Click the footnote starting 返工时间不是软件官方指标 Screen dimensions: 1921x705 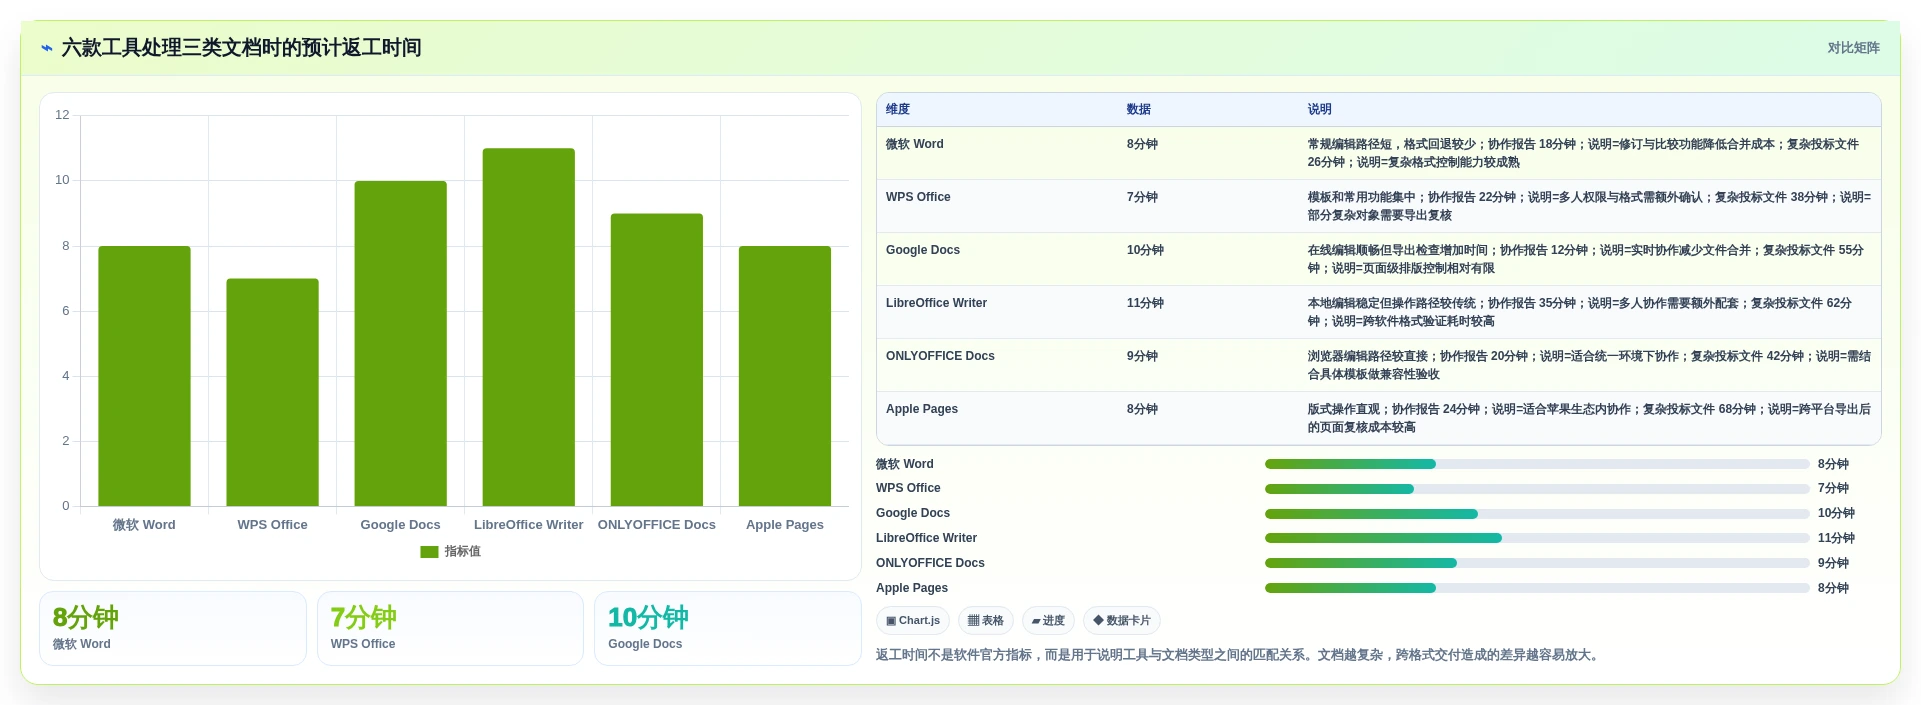(1239, 655)
